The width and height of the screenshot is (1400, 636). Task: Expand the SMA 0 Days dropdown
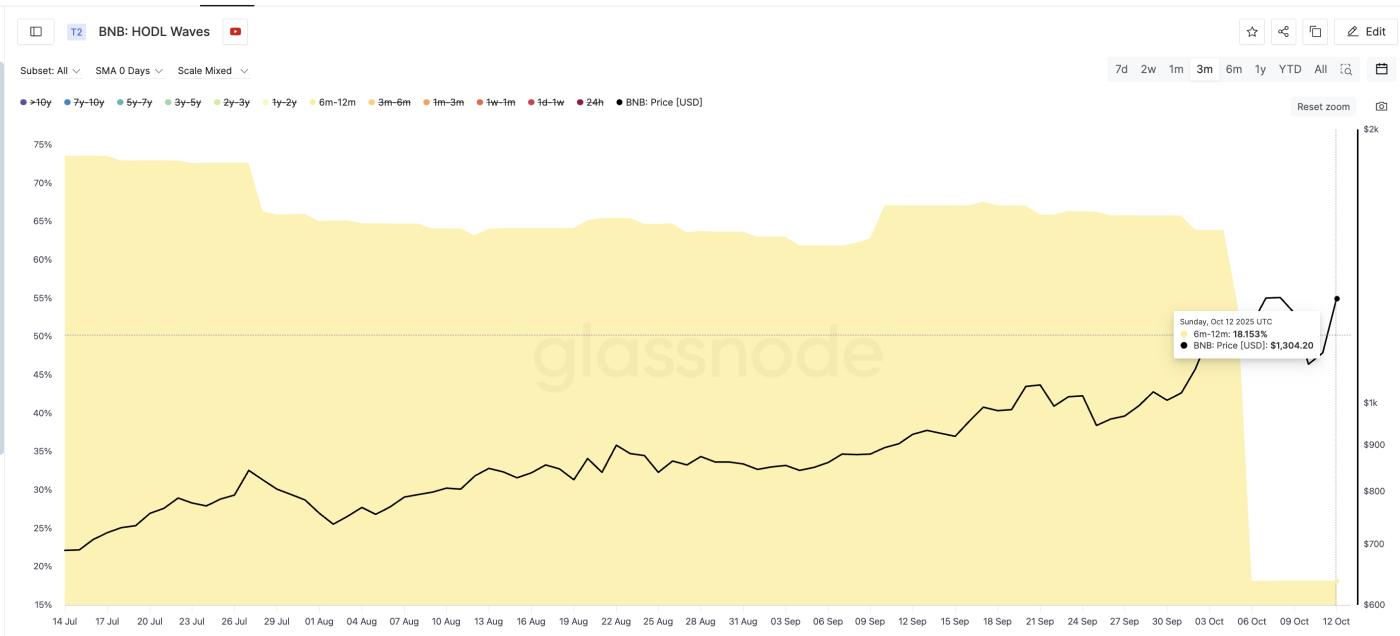coord(129,71)
